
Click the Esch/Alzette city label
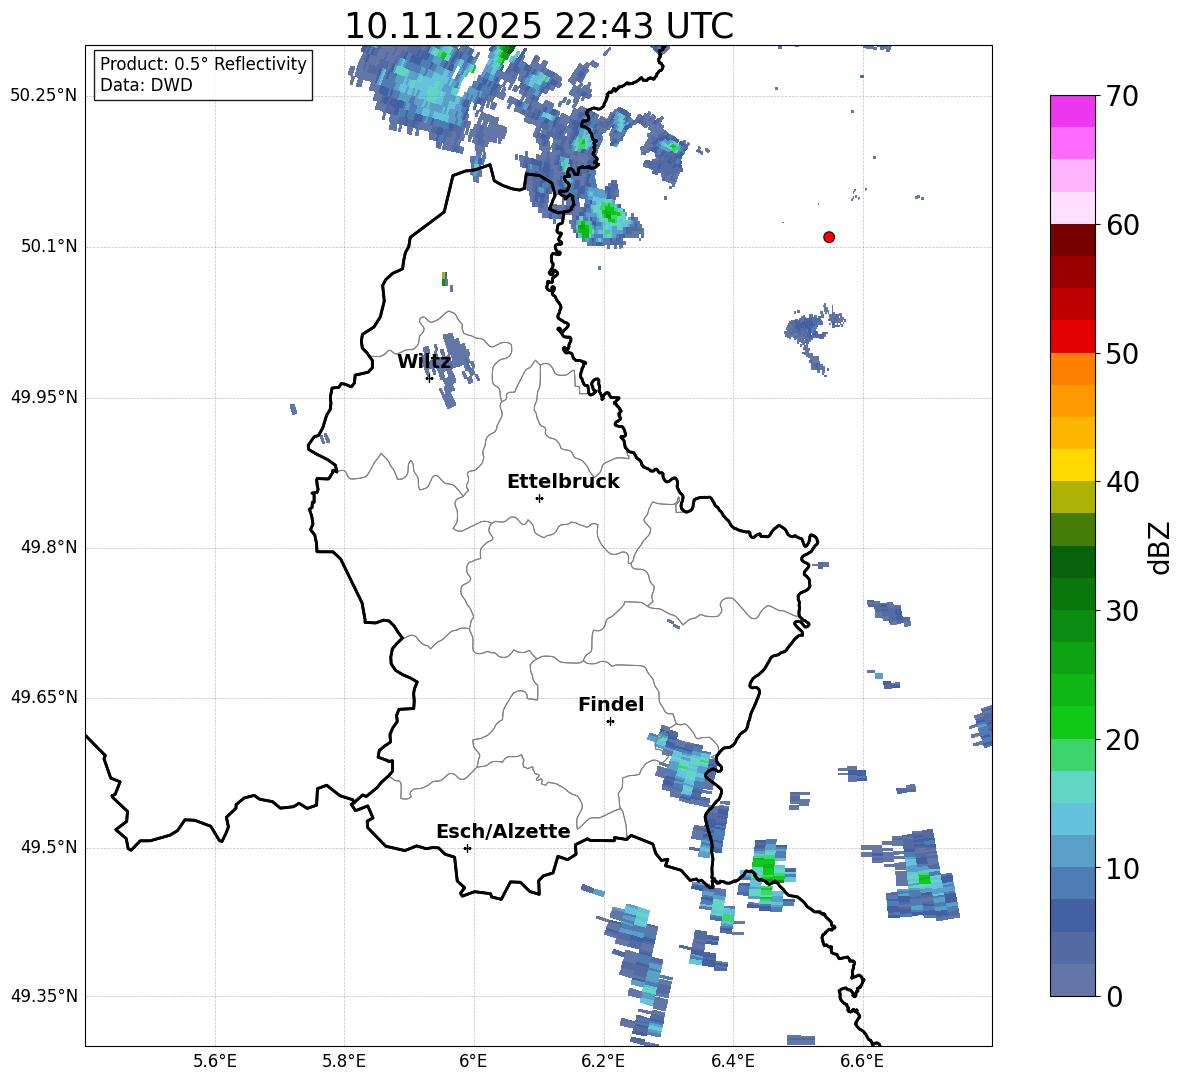pos(503,831)
